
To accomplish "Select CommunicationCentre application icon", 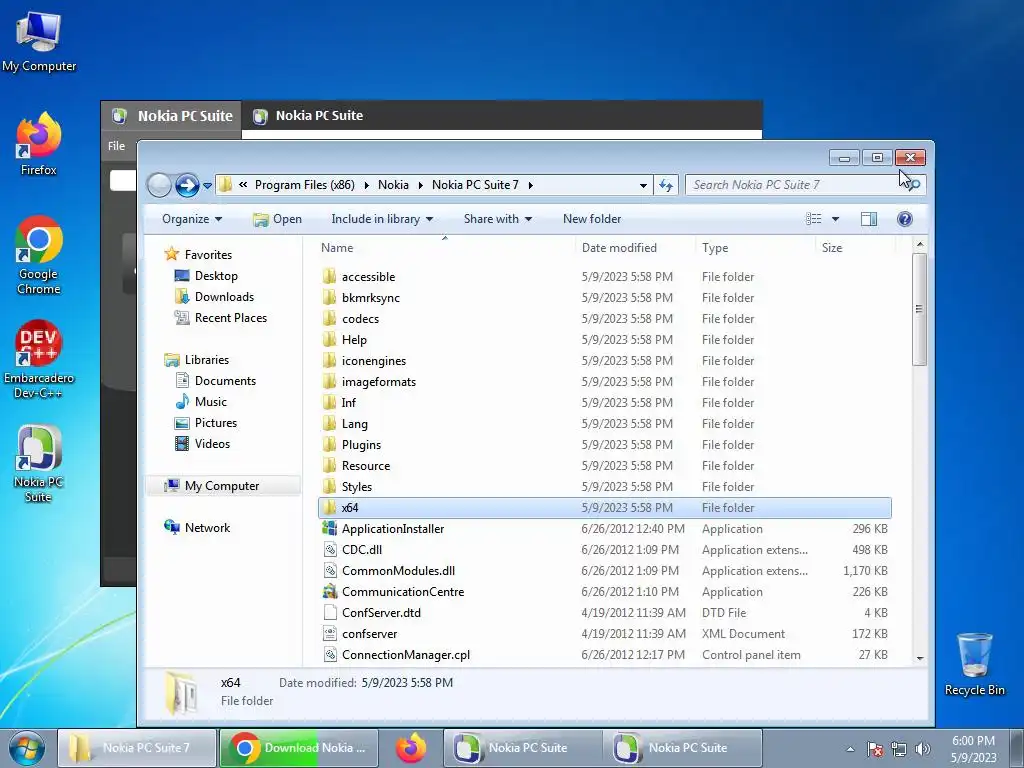I will [x=330, y=592].
